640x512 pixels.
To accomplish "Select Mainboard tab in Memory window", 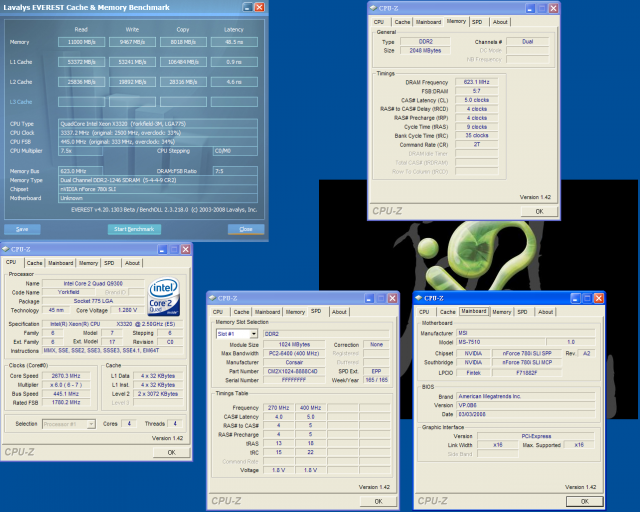I will click(429, 22).
